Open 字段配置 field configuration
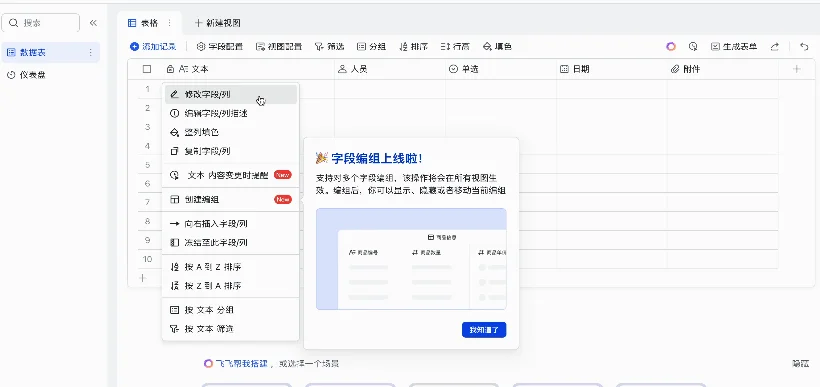This screenshot has height=387, width=820. click(220, 47)
